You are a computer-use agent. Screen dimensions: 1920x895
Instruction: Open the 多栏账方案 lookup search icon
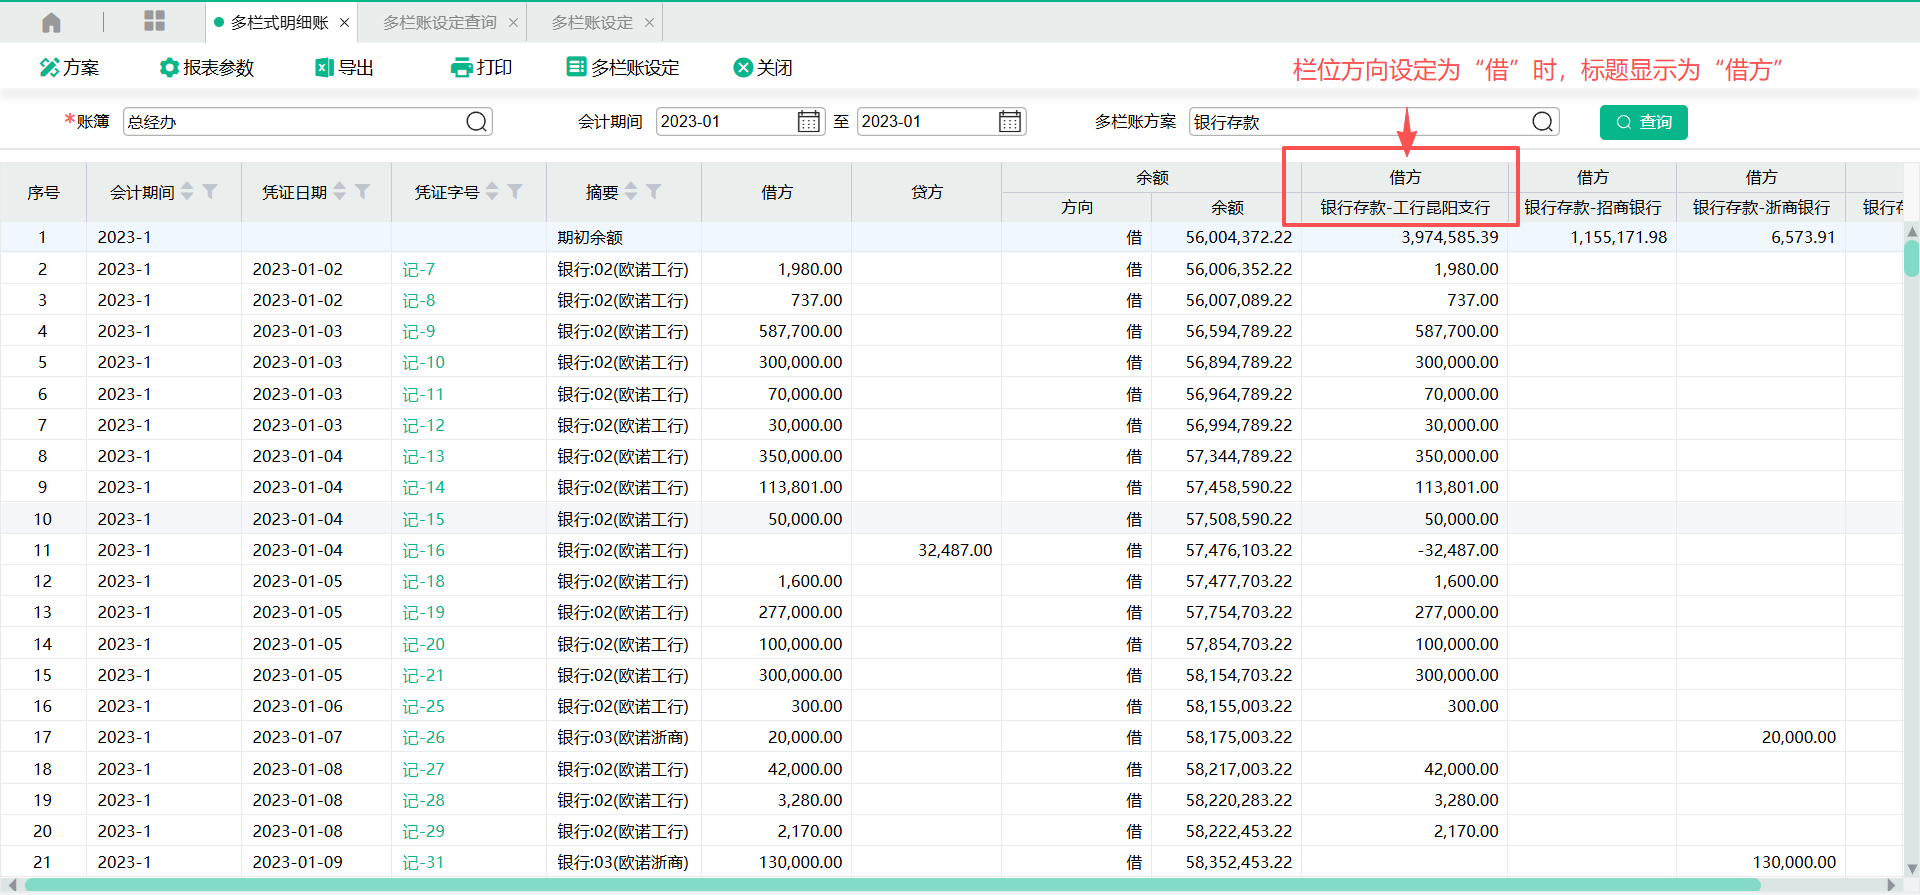click(x=1542, y=122)
